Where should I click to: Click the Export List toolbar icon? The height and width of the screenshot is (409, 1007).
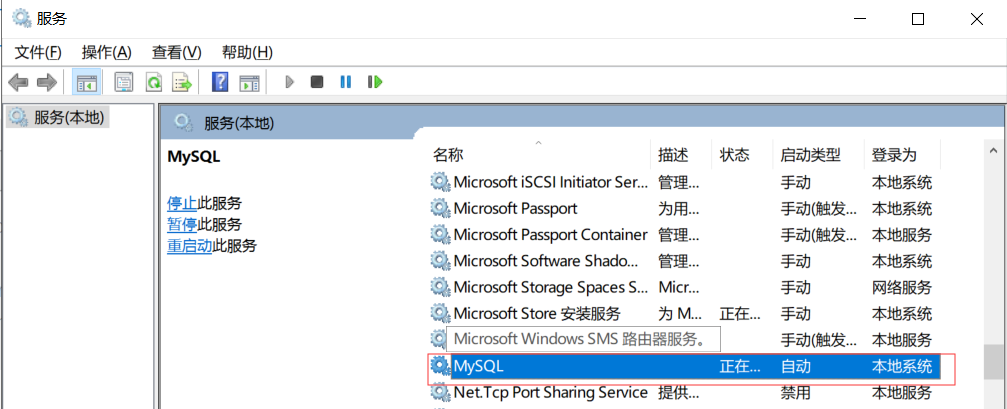pyautogui.click(x=182, y=82)
